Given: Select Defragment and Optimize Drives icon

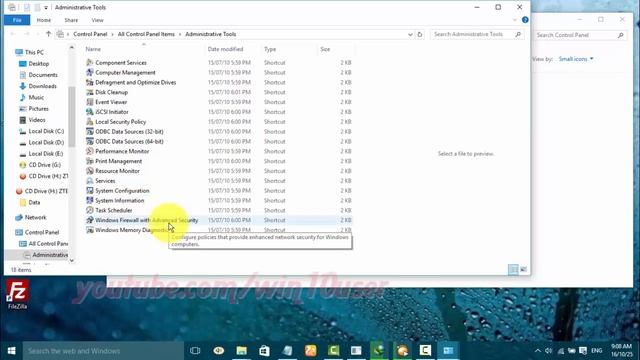Looking at the screenshot, I should click(90, 82).
